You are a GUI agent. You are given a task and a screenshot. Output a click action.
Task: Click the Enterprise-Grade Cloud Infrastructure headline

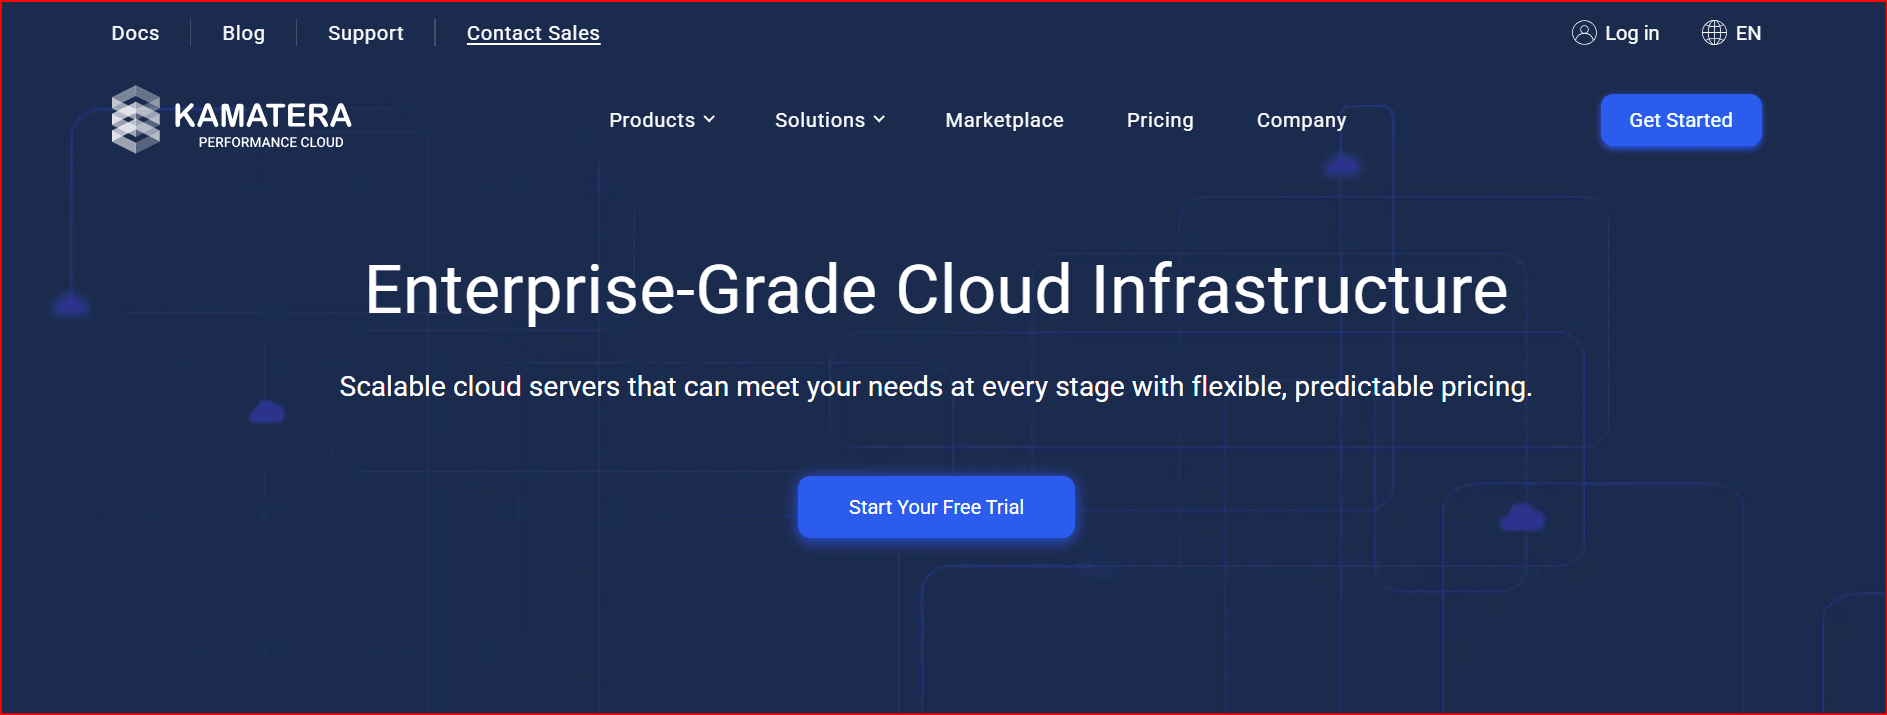click(x=936, y=290)
